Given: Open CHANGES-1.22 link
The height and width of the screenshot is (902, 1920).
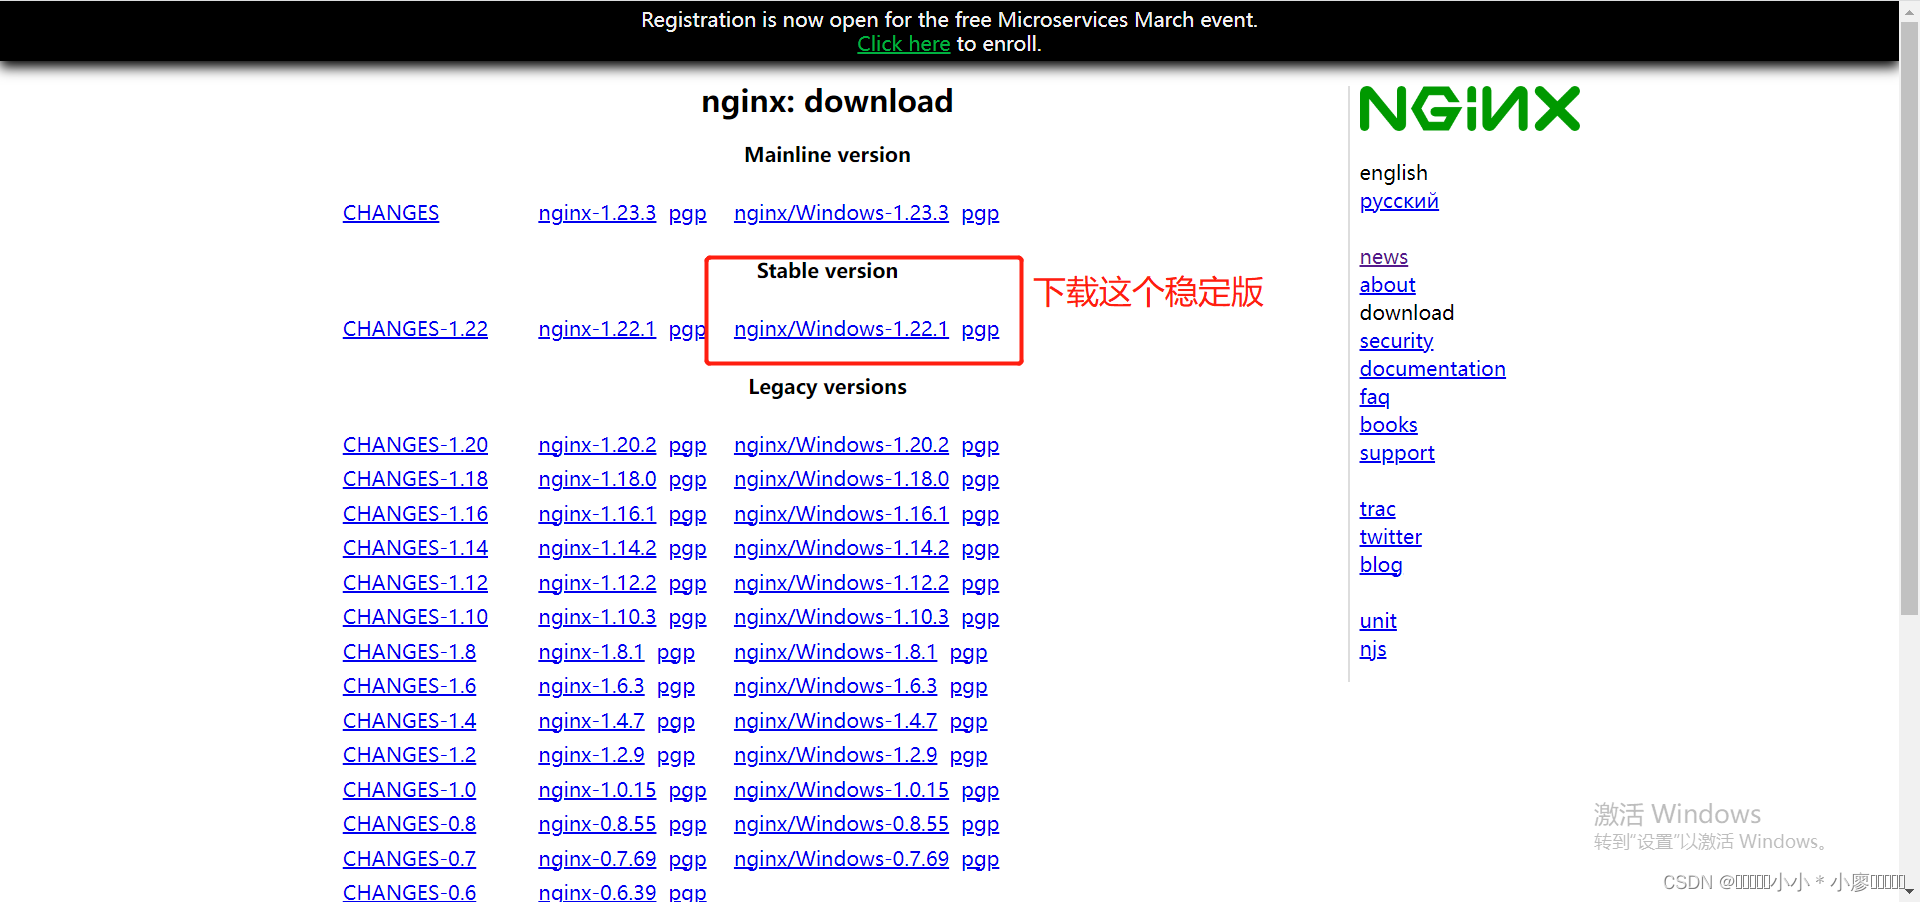Looking at the screenshot, I should pyautogui.click(x=415, y=329).
